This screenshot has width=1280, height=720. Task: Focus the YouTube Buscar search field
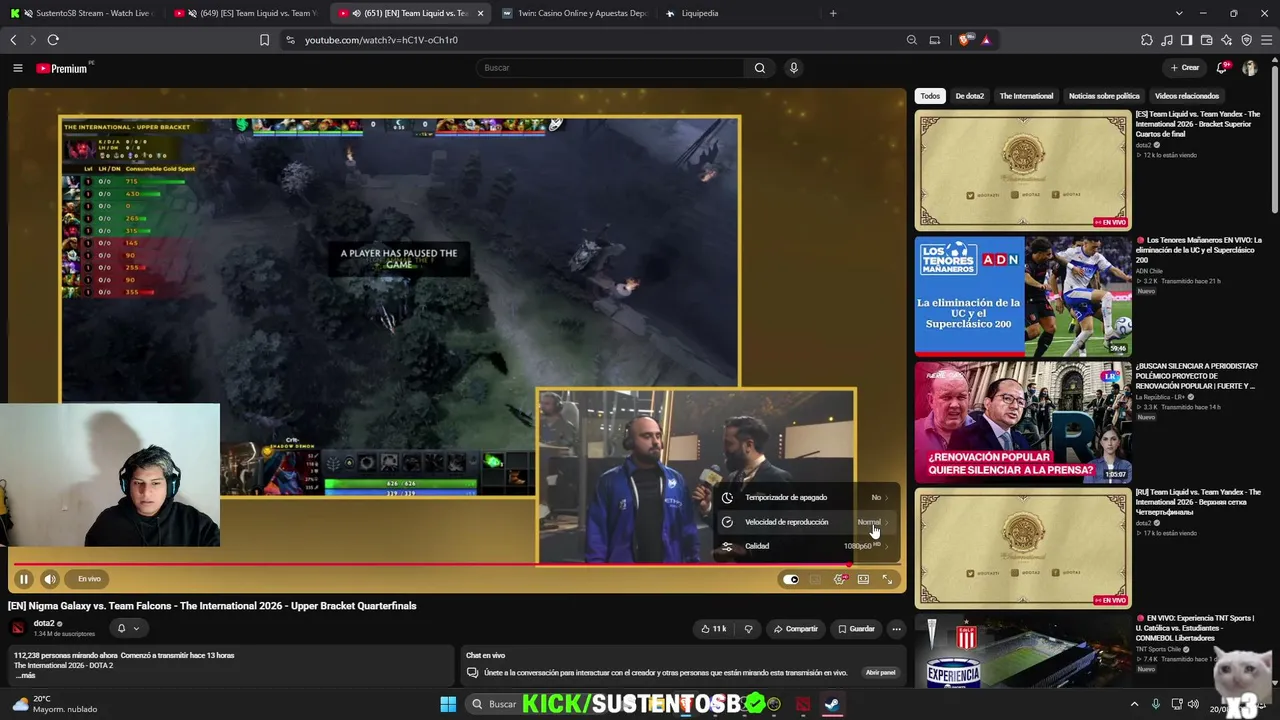610,68
